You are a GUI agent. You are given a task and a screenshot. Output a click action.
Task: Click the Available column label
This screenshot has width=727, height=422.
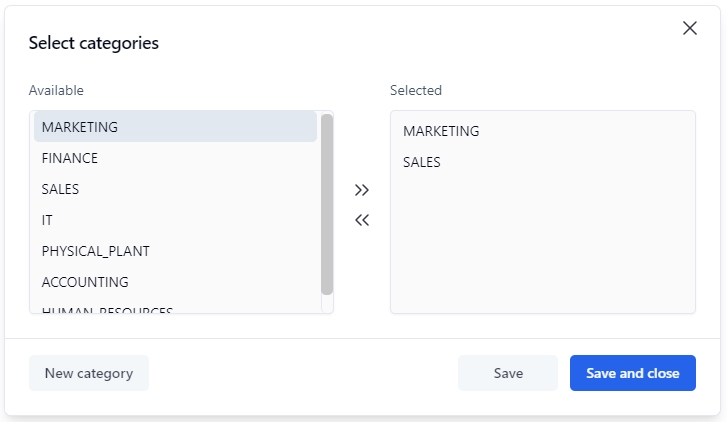[x=56, y=90]
